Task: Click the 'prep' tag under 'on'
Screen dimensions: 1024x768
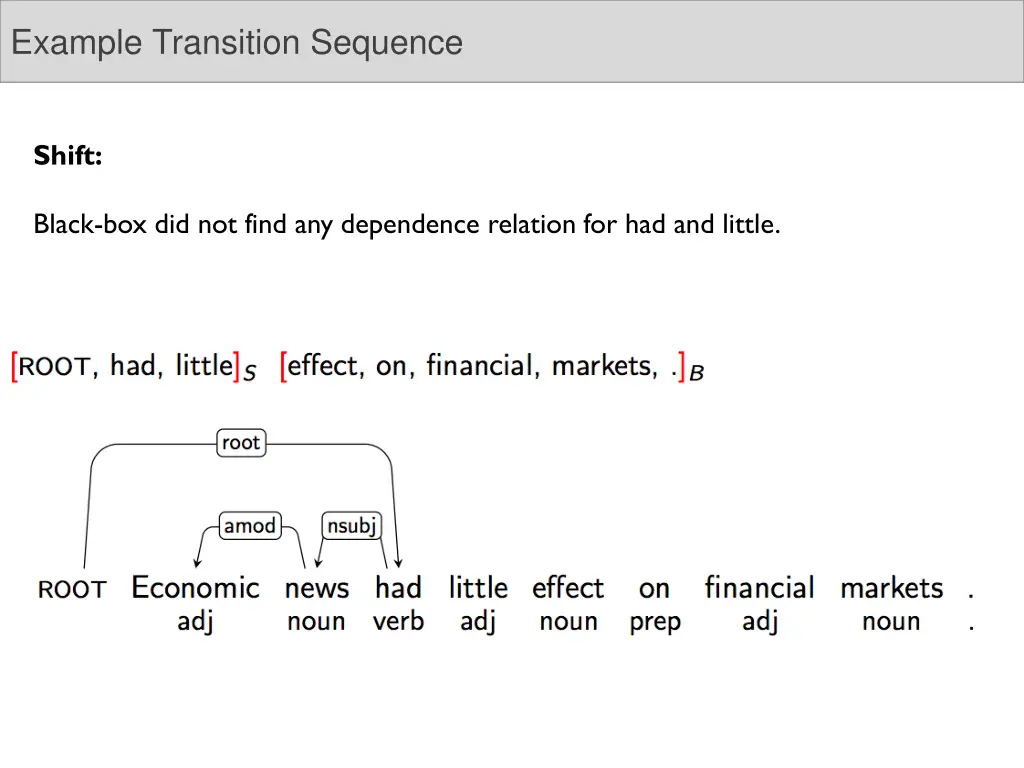Action: click(x=654, y=622)
